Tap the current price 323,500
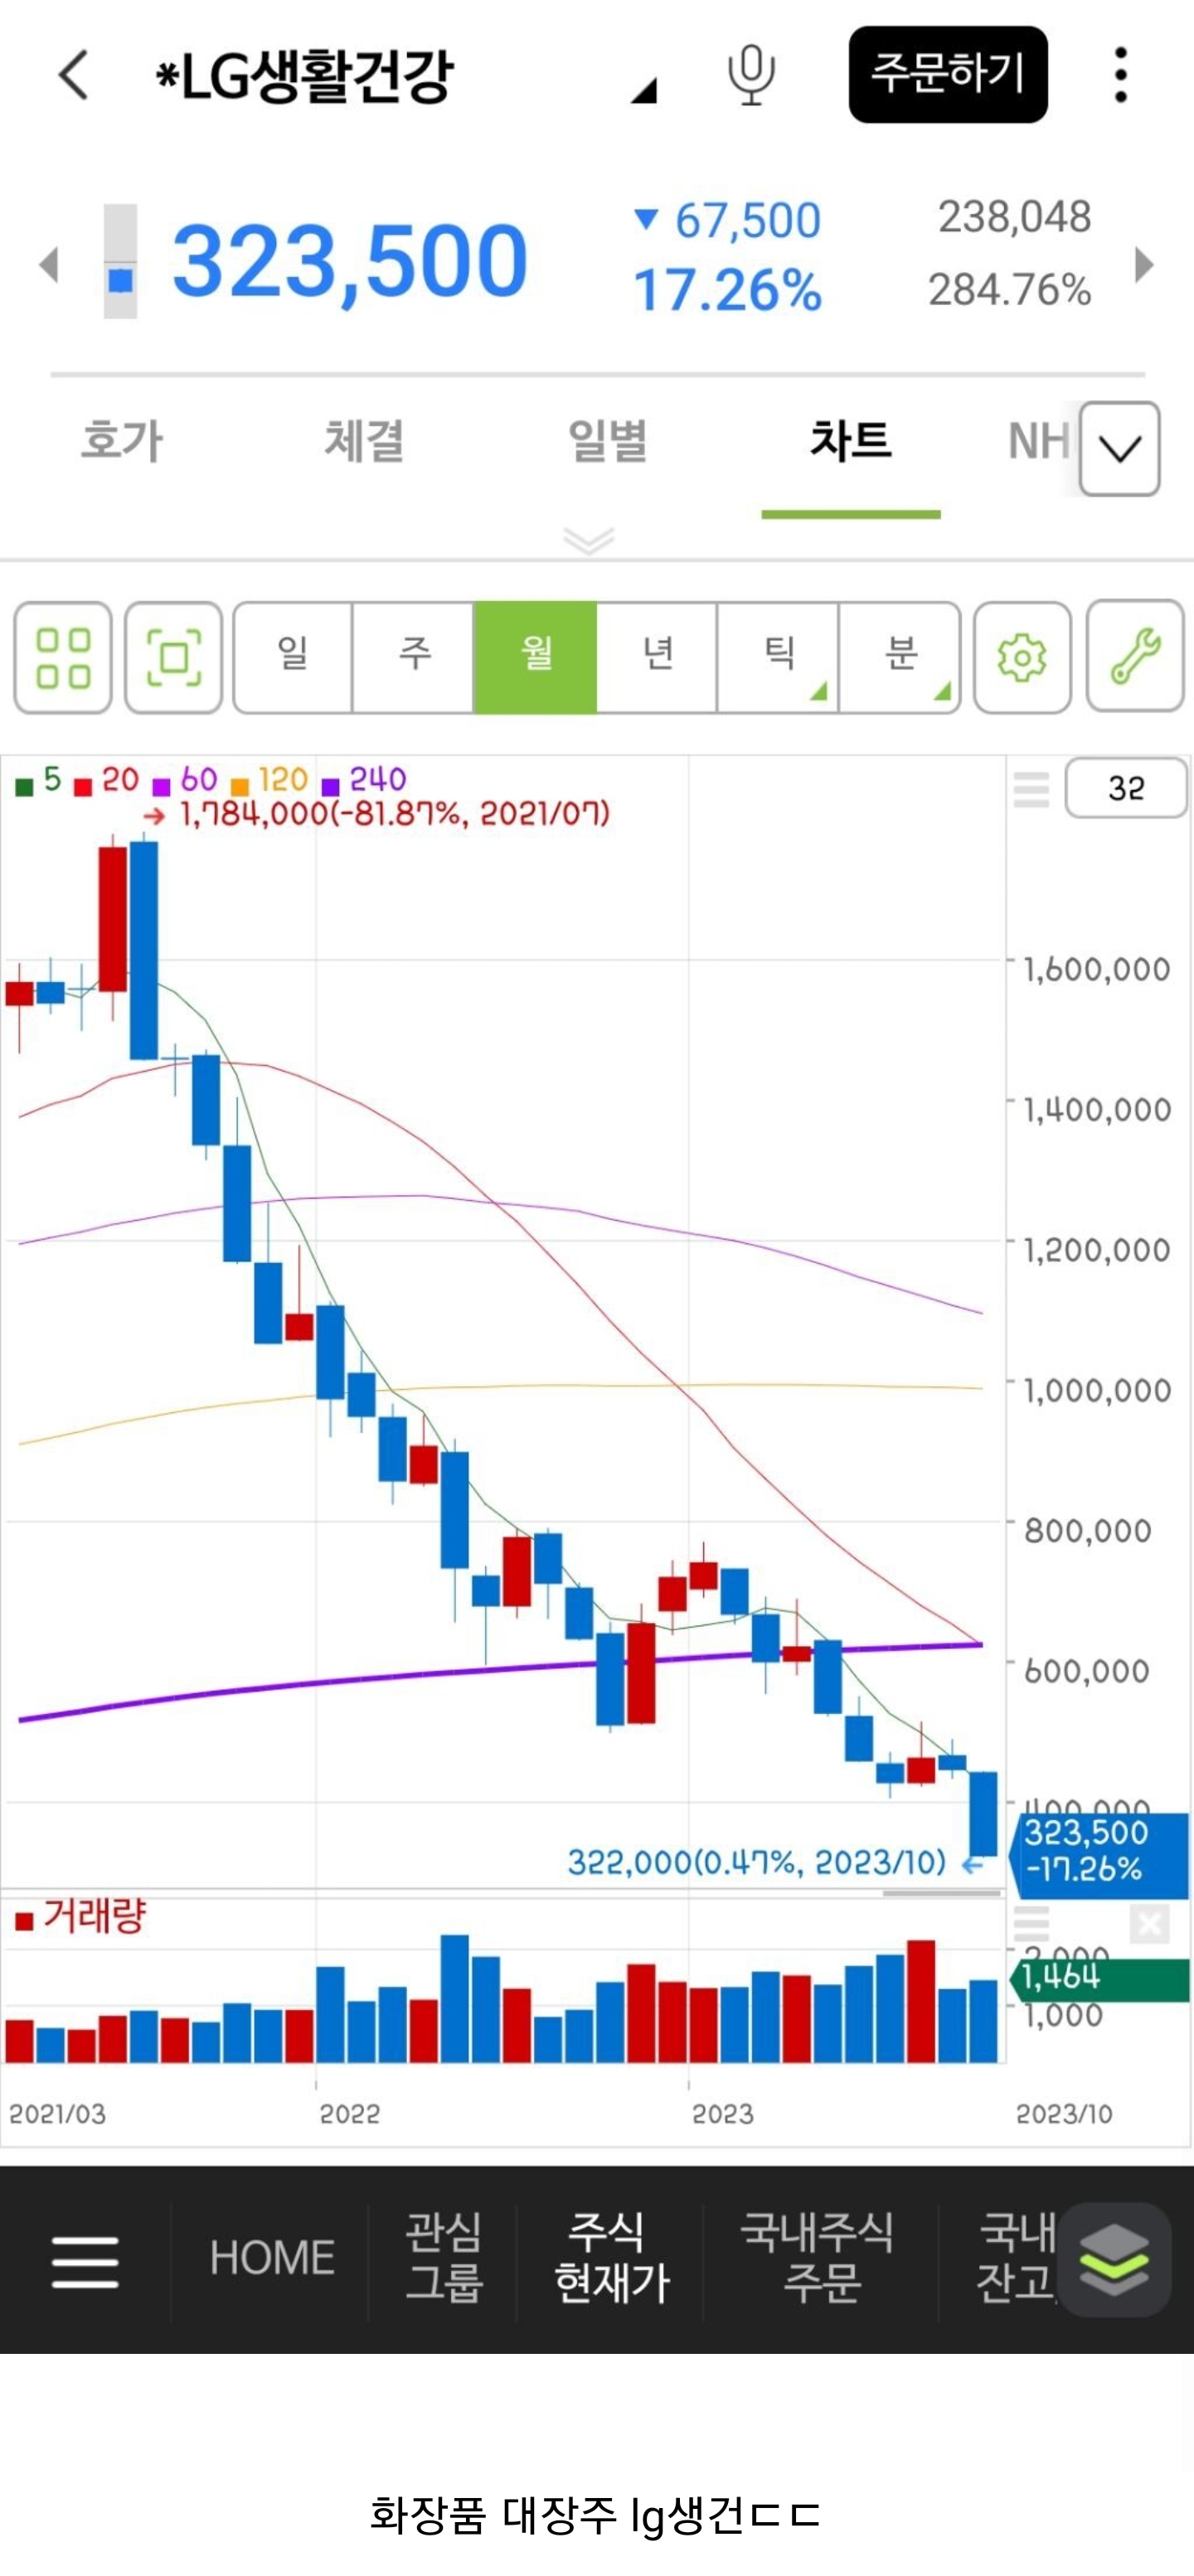Screen dimensions: 1194x2576 coord(350,262)
